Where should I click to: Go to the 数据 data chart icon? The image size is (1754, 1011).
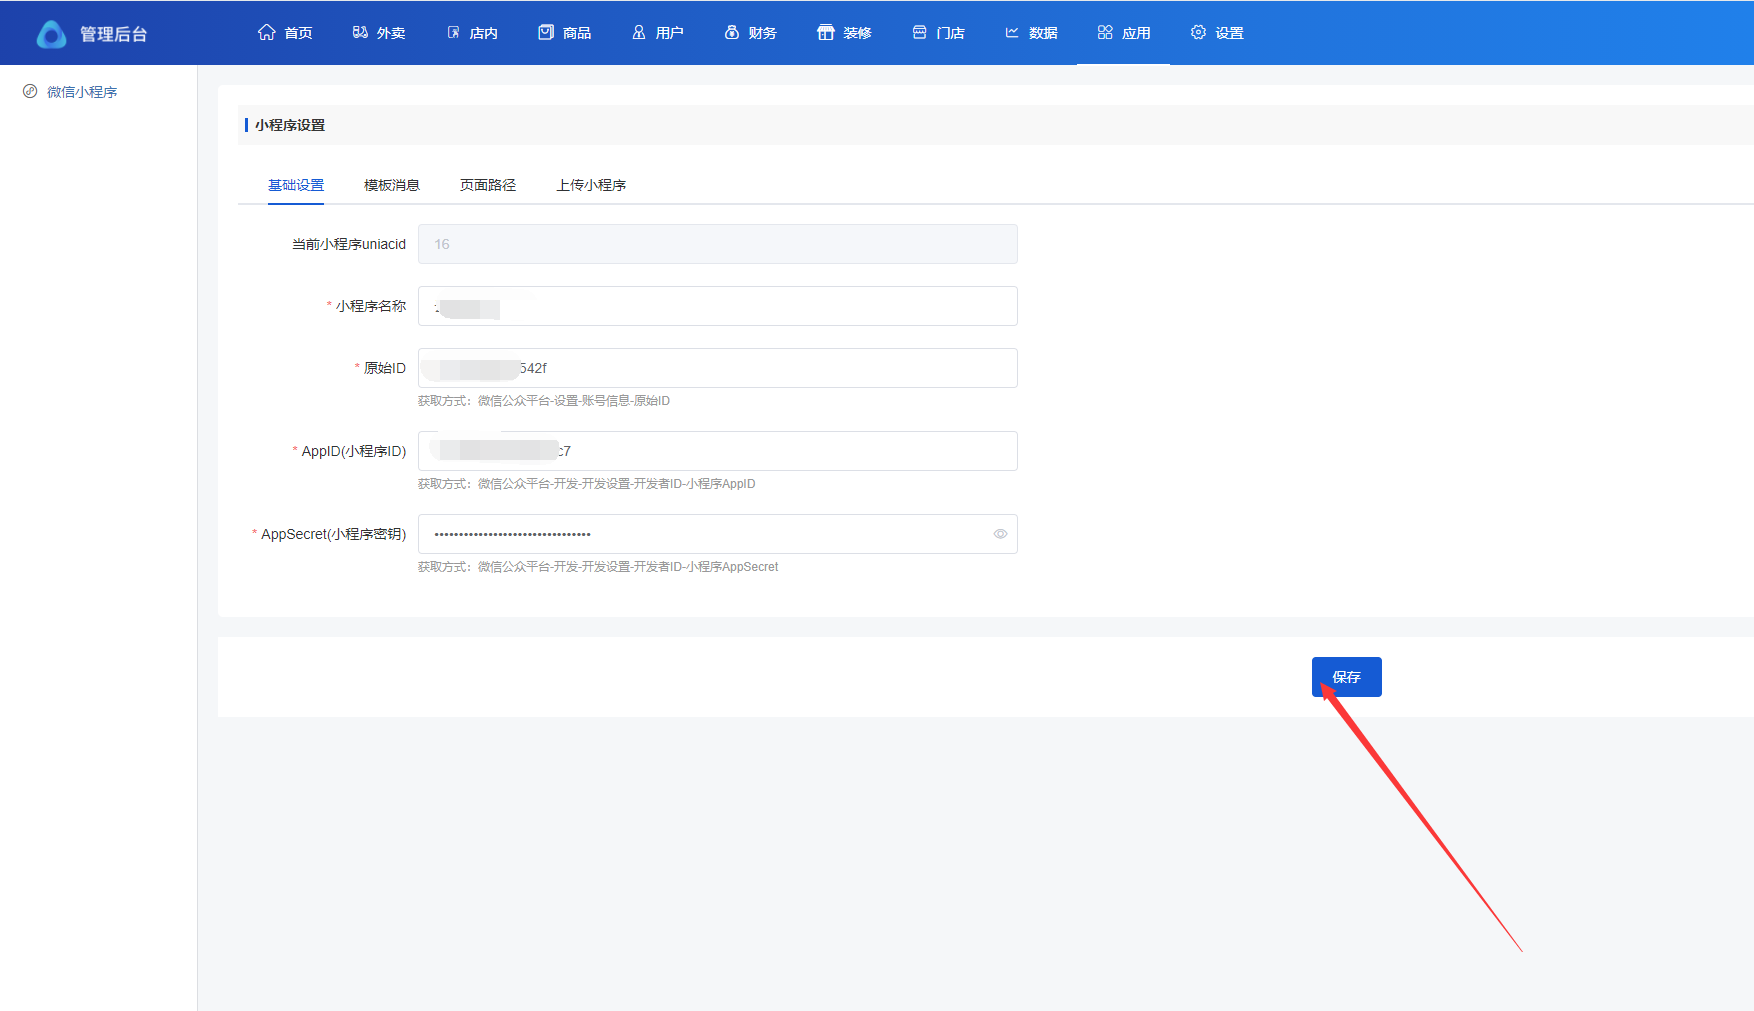tap(1012, 32)
